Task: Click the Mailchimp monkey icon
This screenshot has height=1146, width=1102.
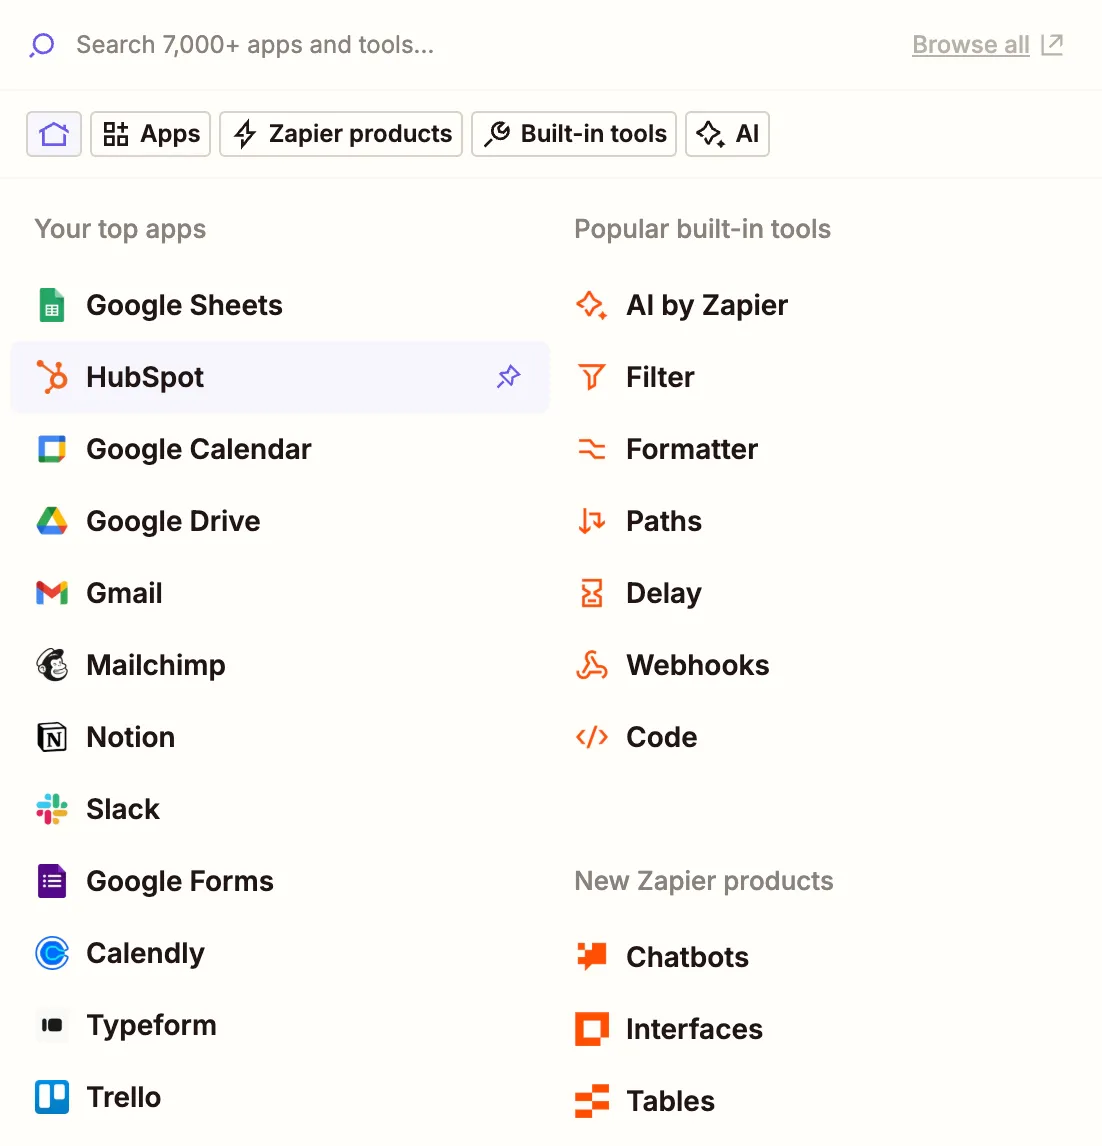Action: pyautogui.click(x=52, y=665)
